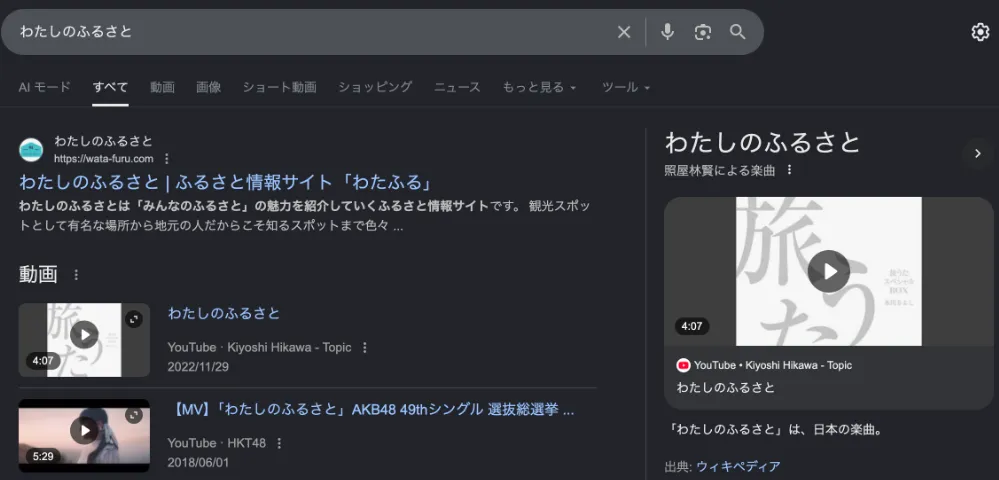Expand the もっと見る dropdown
Viewport: 999px width, 480px height.
click(539, 87)
